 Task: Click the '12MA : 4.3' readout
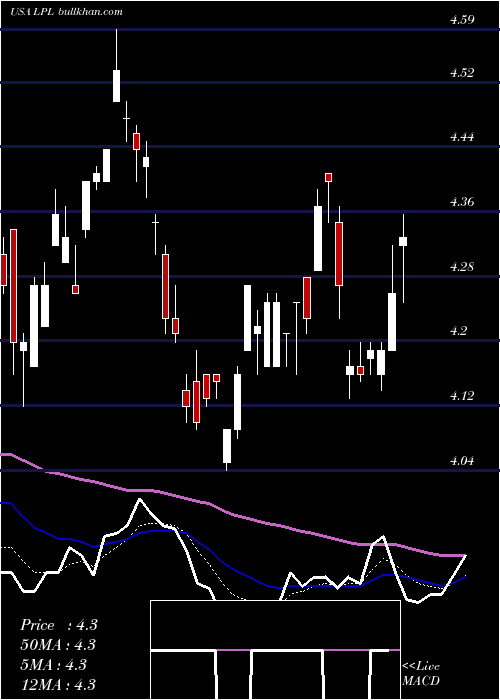point(58,684)
